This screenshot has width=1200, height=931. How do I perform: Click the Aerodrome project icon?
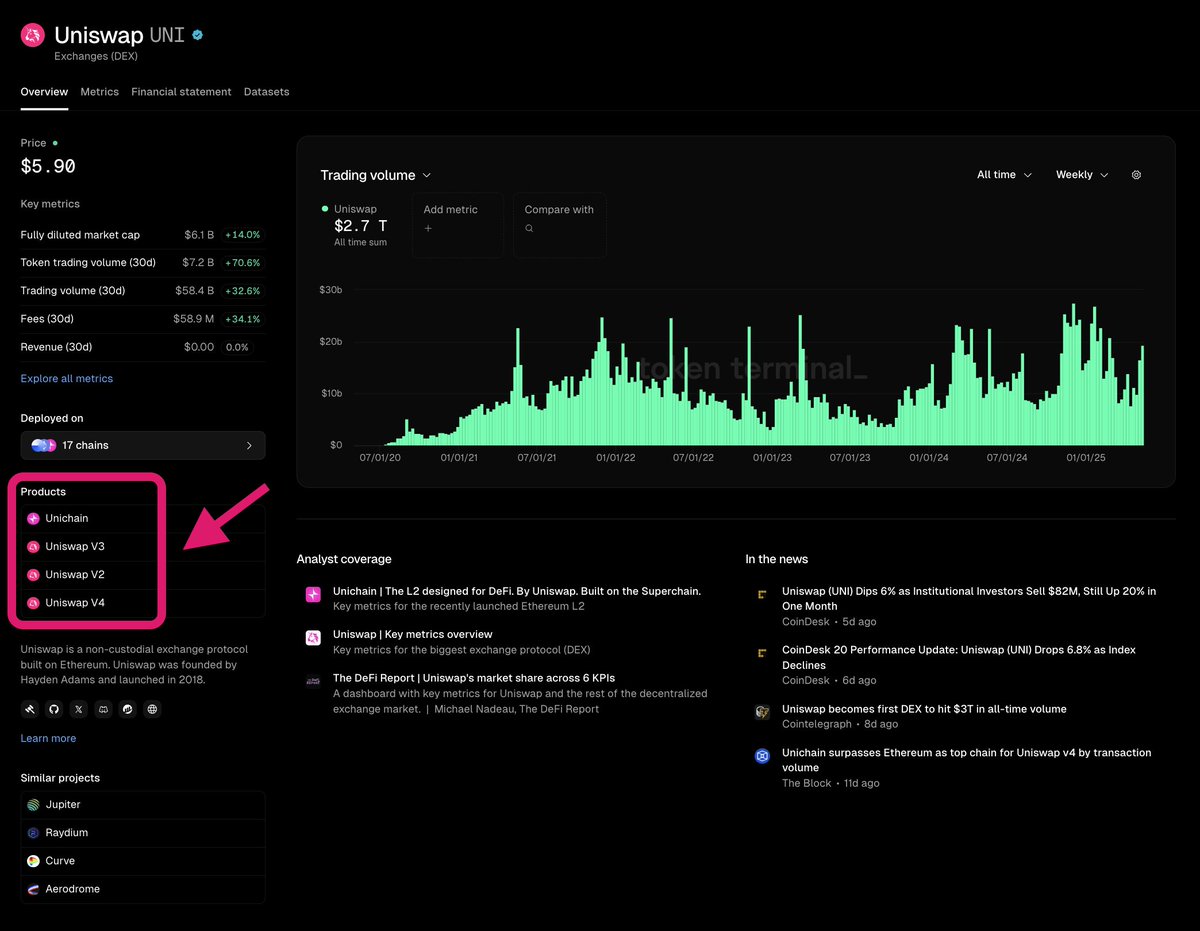point(34,889)
